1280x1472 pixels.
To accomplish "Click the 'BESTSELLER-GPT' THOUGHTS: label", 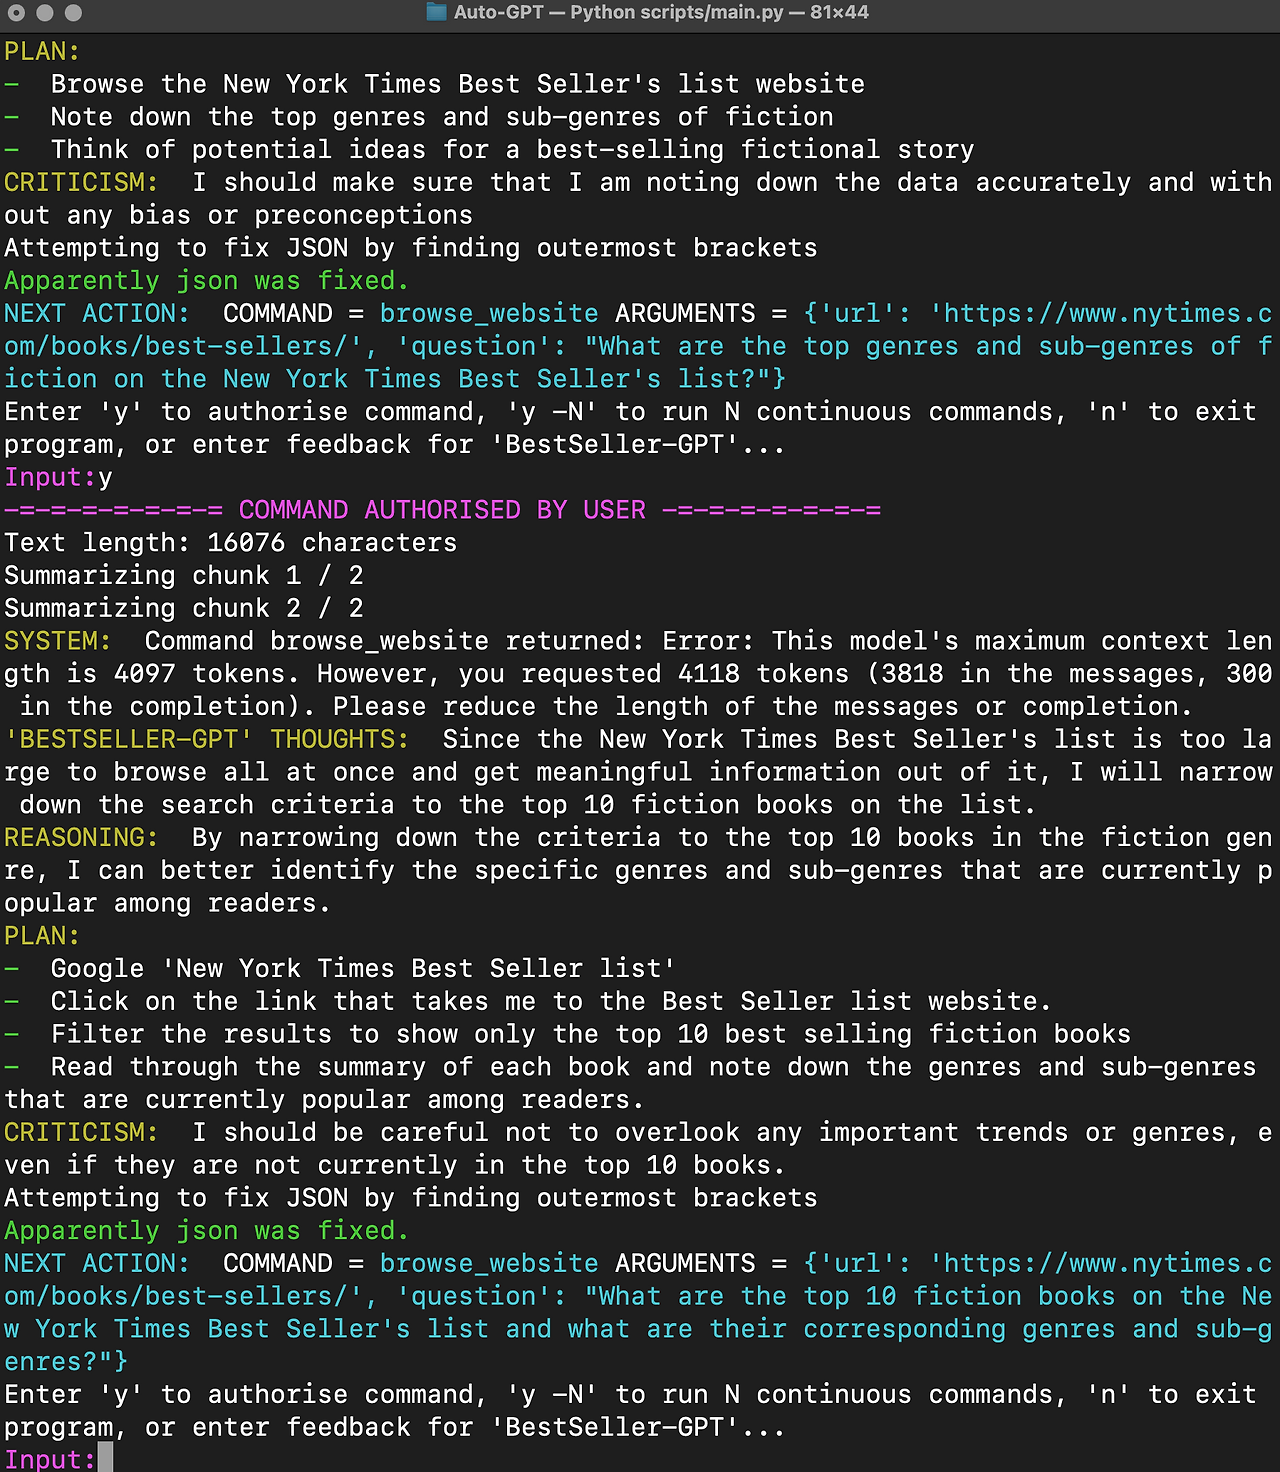I will click(206, 739).
